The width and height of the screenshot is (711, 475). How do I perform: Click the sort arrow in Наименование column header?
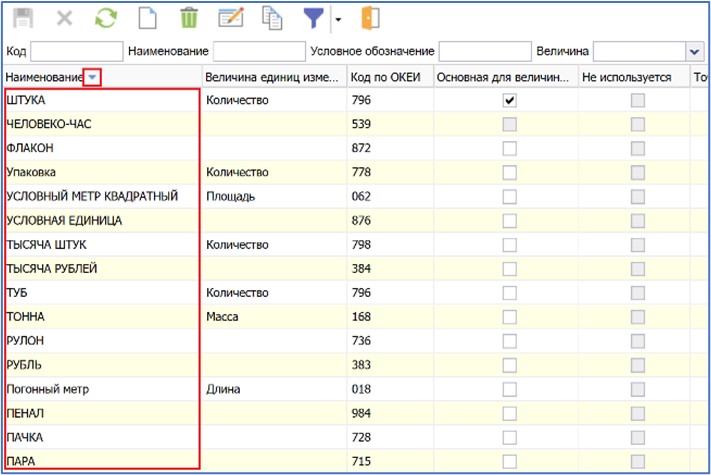92,77
